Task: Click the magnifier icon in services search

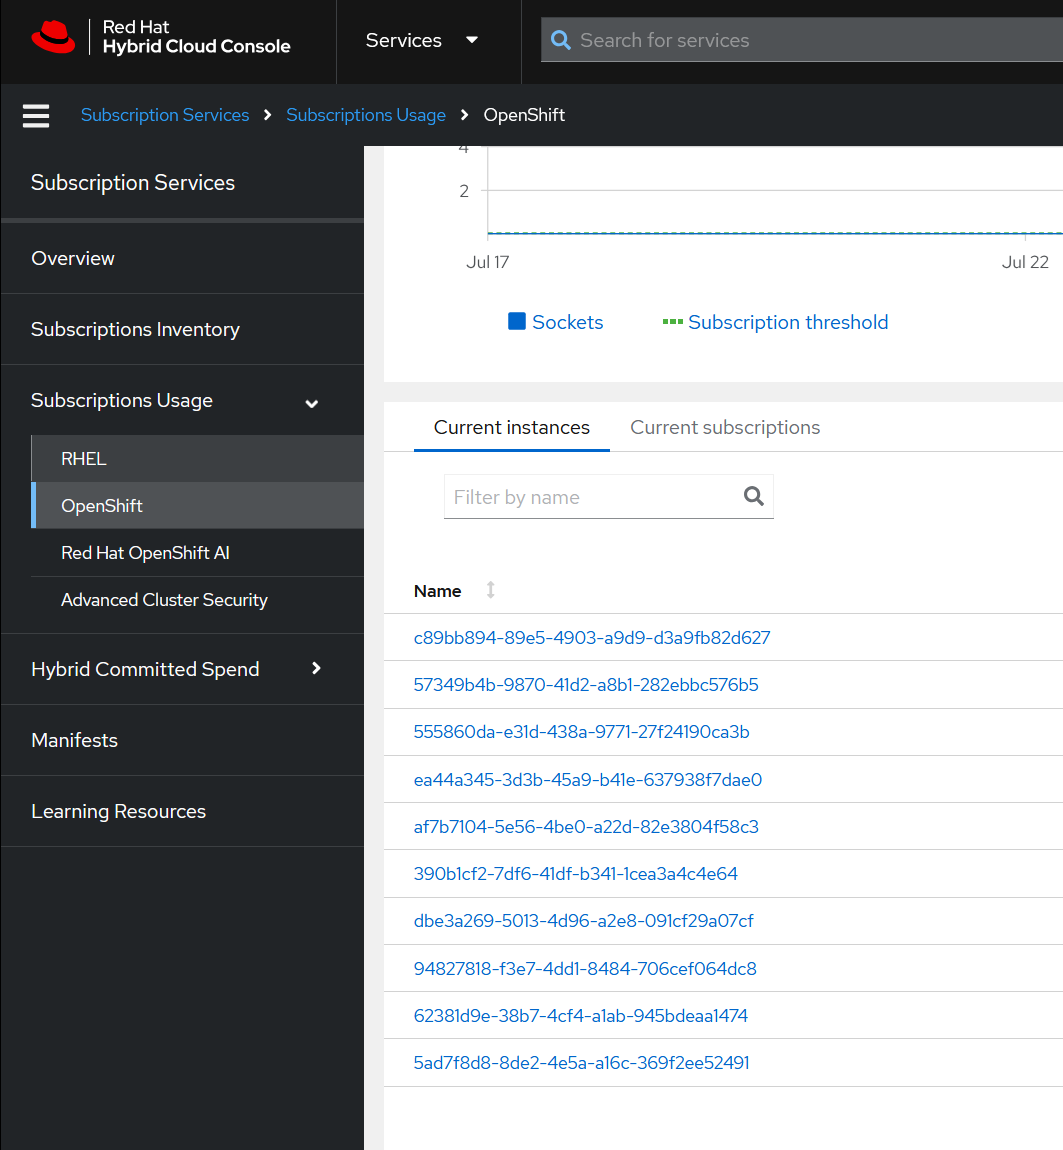Action: [x=560, y=40]
